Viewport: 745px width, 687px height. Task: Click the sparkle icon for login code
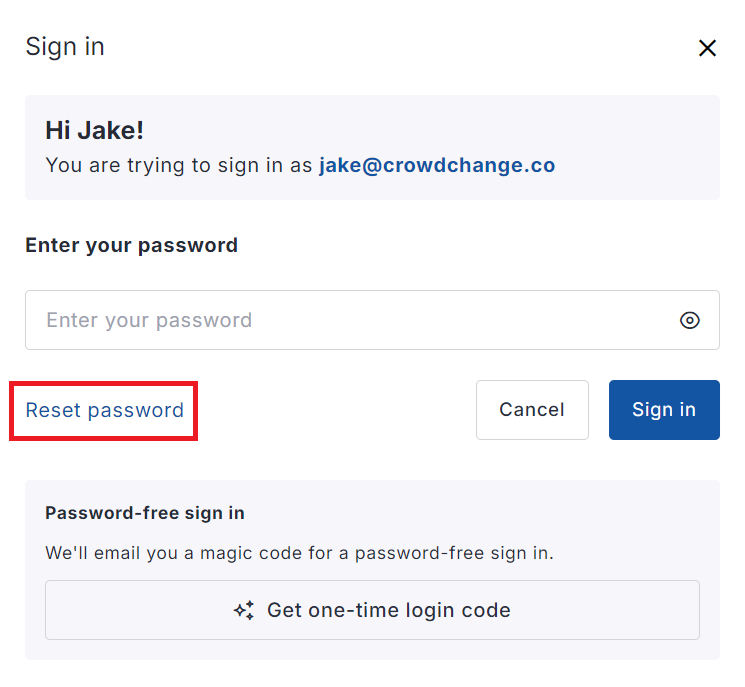[244, 610]
